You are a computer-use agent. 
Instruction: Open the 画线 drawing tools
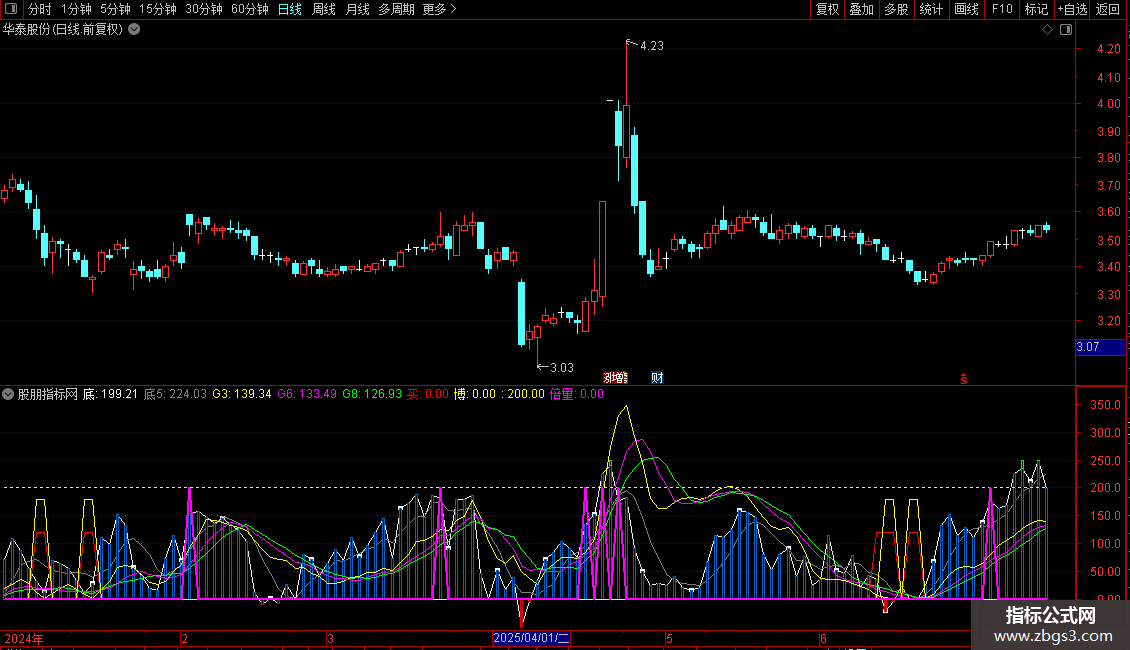coord(966,9)
